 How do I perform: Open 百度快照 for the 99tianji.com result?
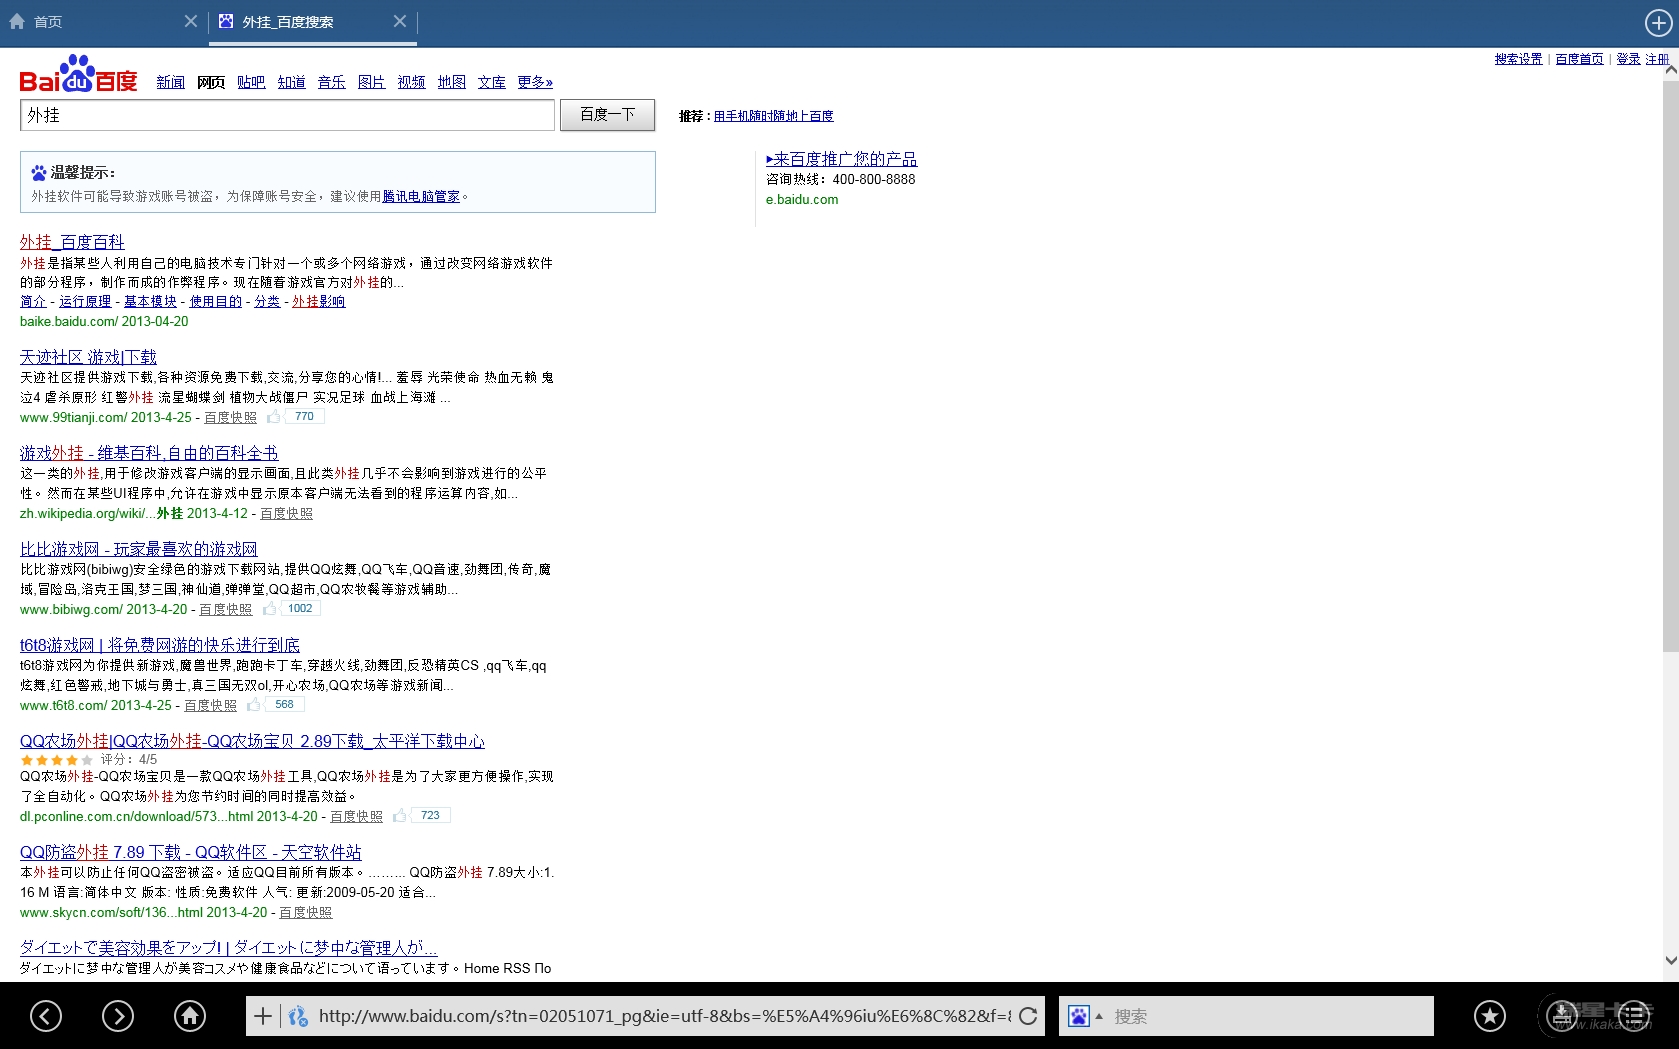pyautogui.click(x=230, y=417)
